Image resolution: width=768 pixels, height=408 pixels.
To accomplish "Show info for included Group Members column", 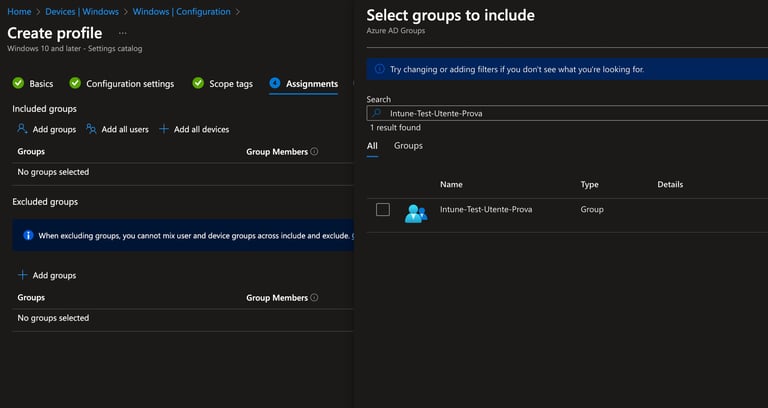I will click(x=314, y=151).
